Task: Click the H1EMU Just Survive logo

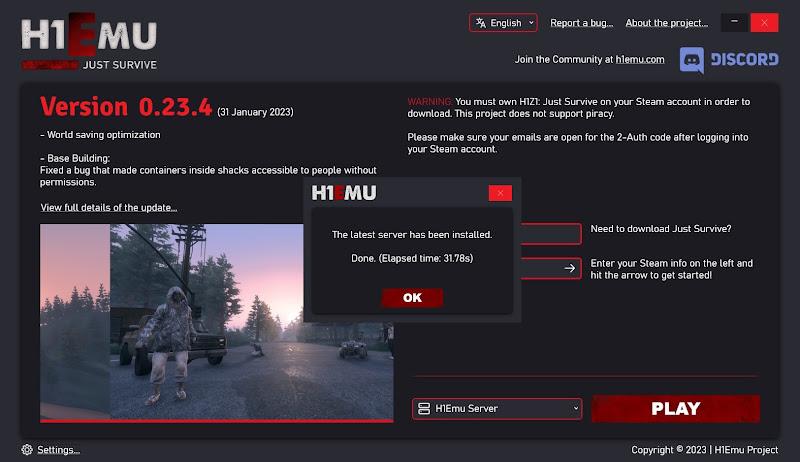Action: pyautogui.click(x=89, y=41)
